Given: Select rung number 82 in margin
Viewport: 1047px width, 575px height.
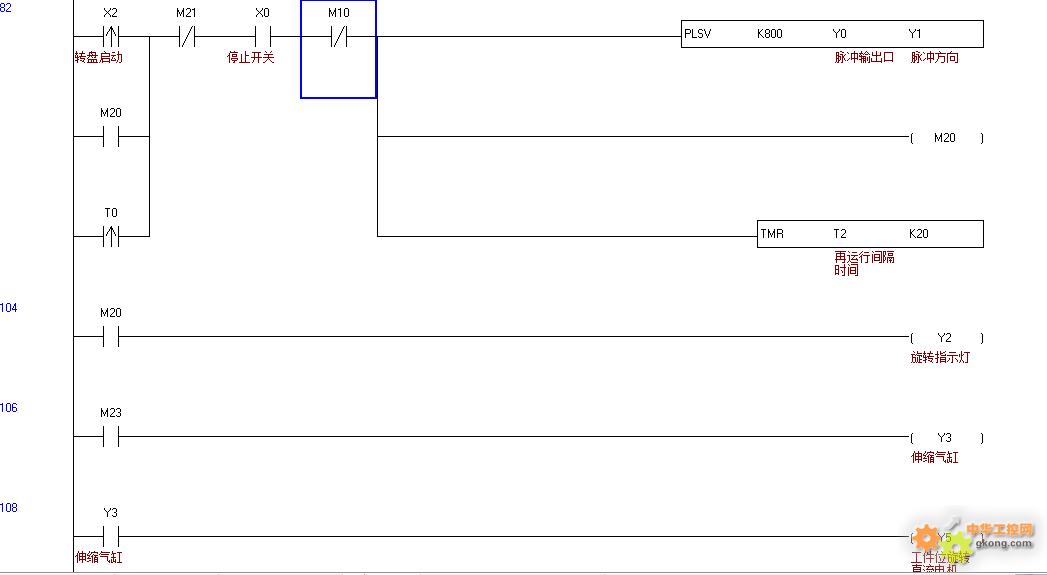Looking at the screenshot, I should point(6,7).
